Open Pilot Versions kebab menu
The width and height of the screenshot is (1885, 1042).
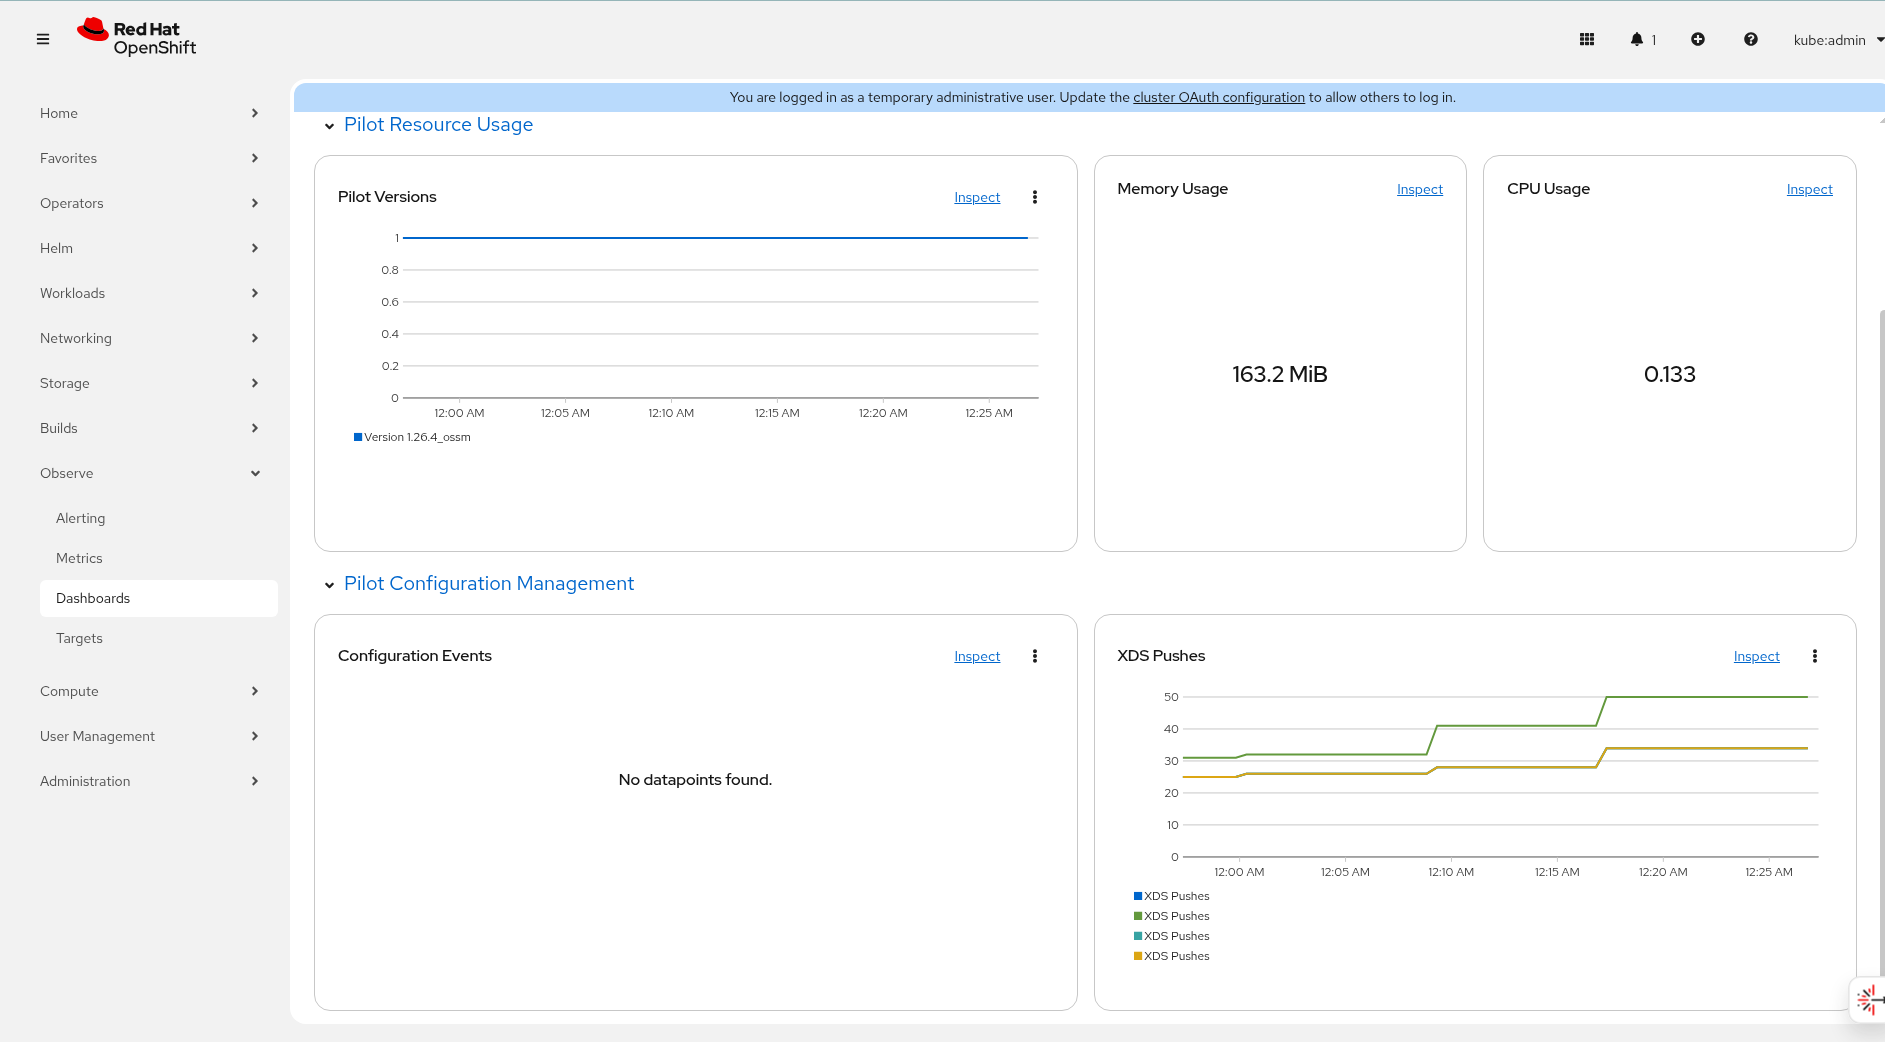pos(1035,197)
